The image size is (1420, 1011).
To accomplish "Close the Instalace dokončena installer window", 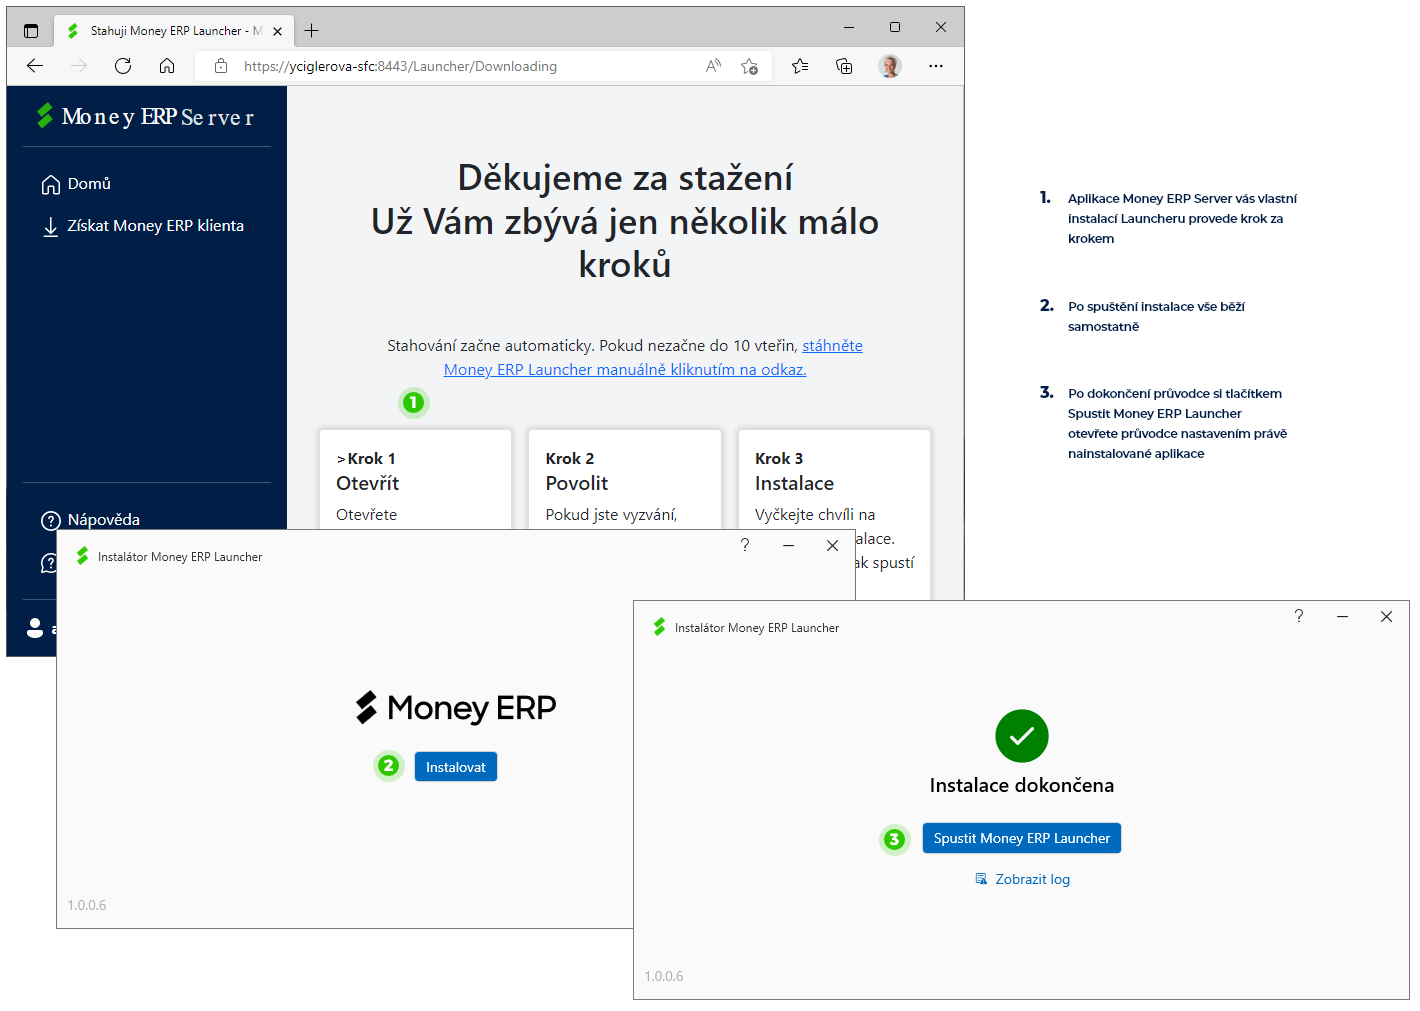I will (1386, 616).
